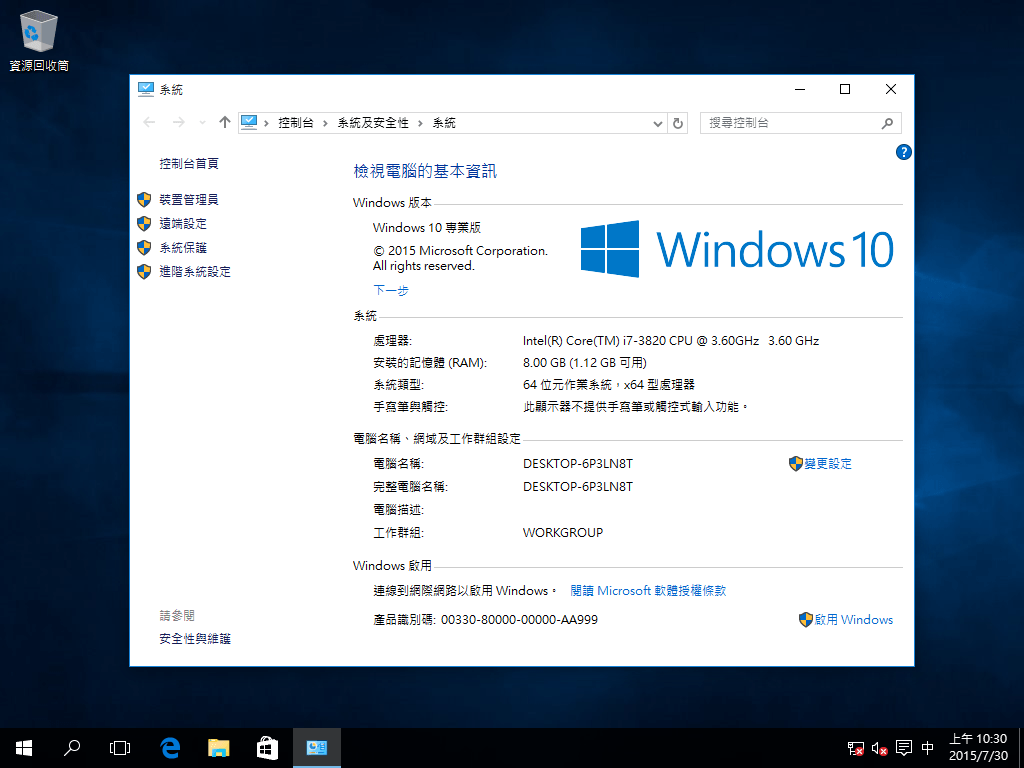
Task: Open Action Center notifications icon
Action: coord(904,748)
